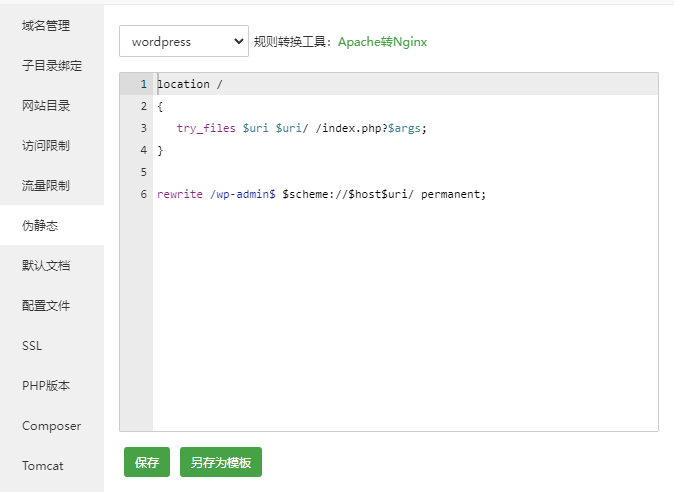Go to 流量限制 tab
The width and height of the screenshot is (674, 492).
46,185
